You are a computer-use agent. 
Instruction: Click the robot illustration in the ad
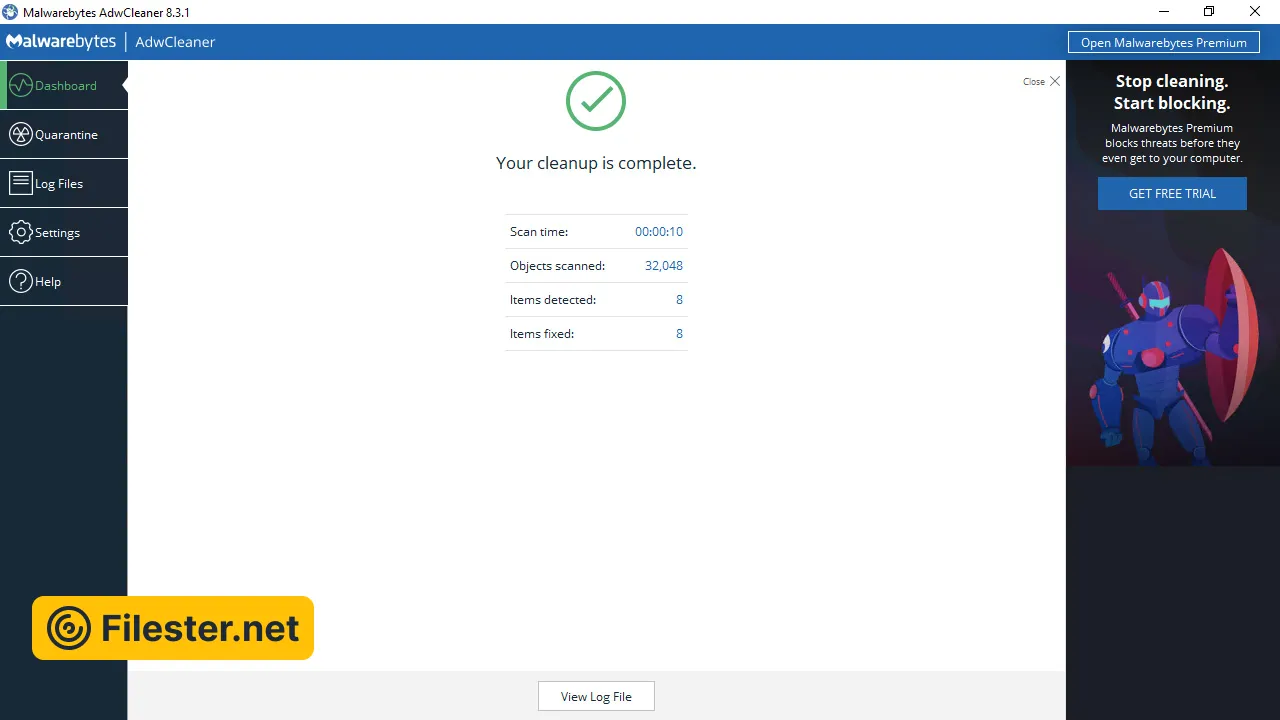[1160, 360]
